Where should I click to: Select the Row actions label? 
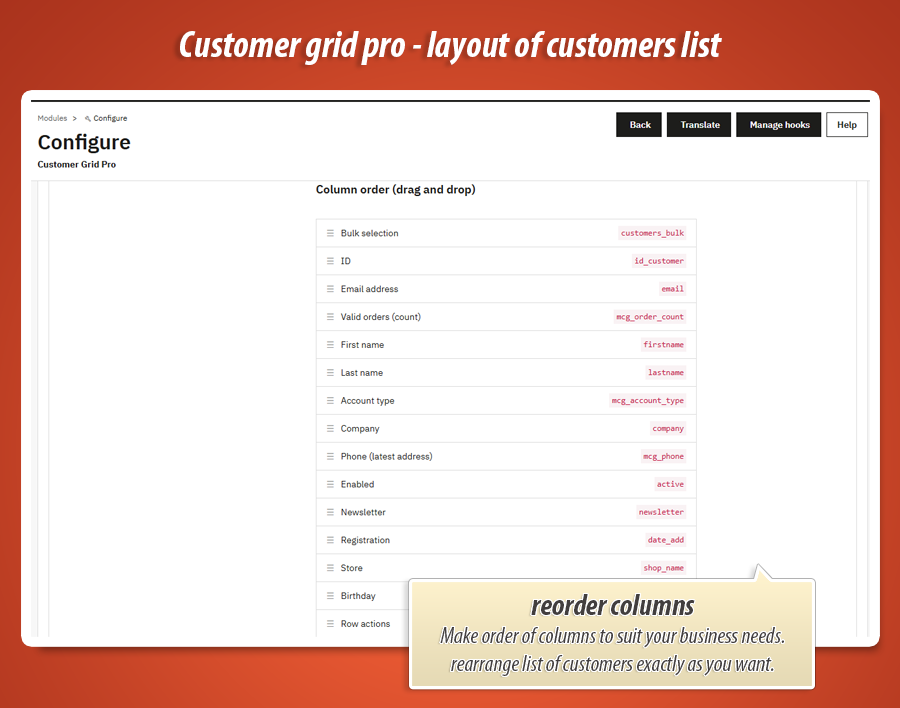(365, 624)
